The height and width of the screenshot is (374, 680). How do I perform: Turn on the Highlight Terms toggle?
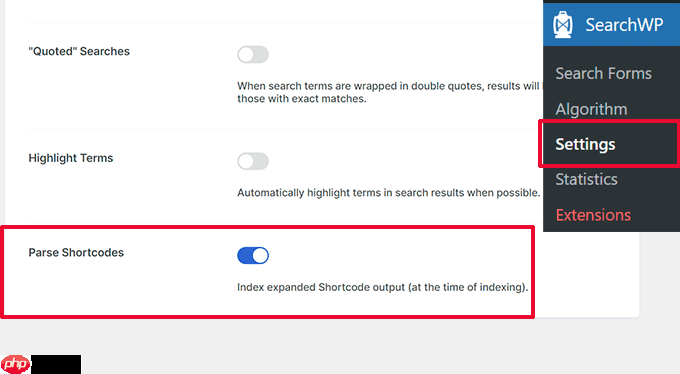coord(253,161)
